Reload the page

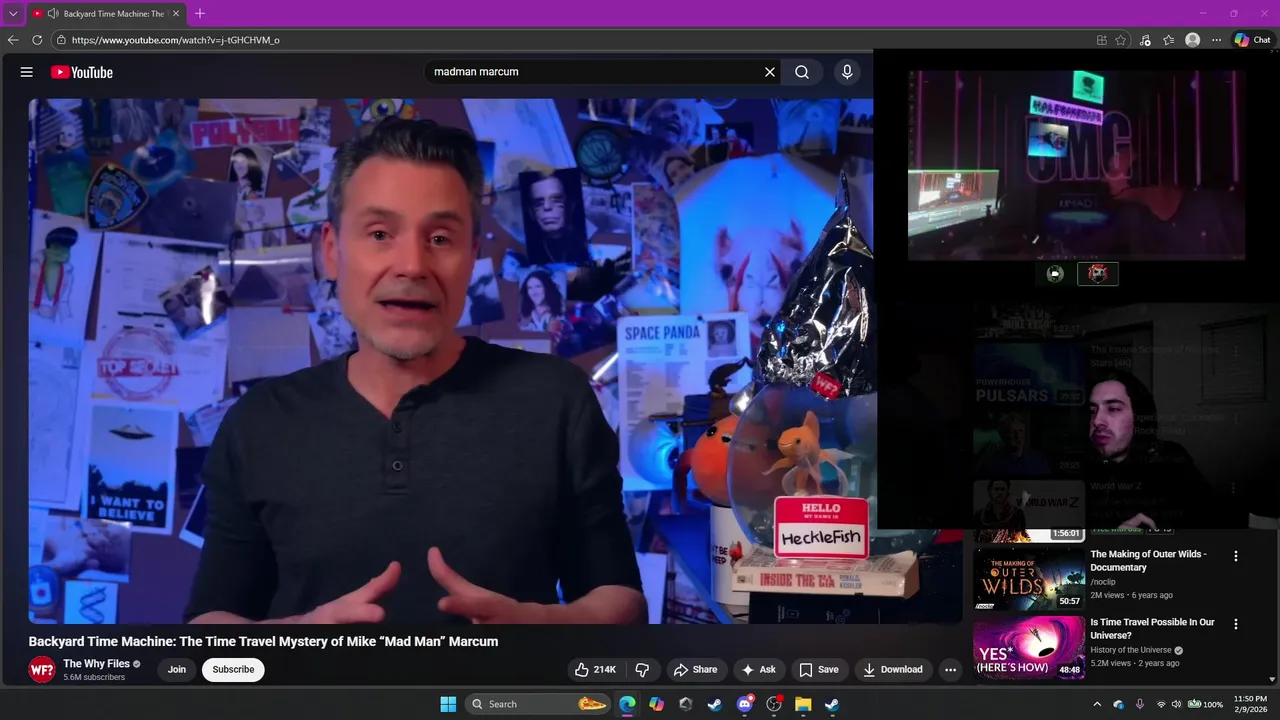click(37, 40)
